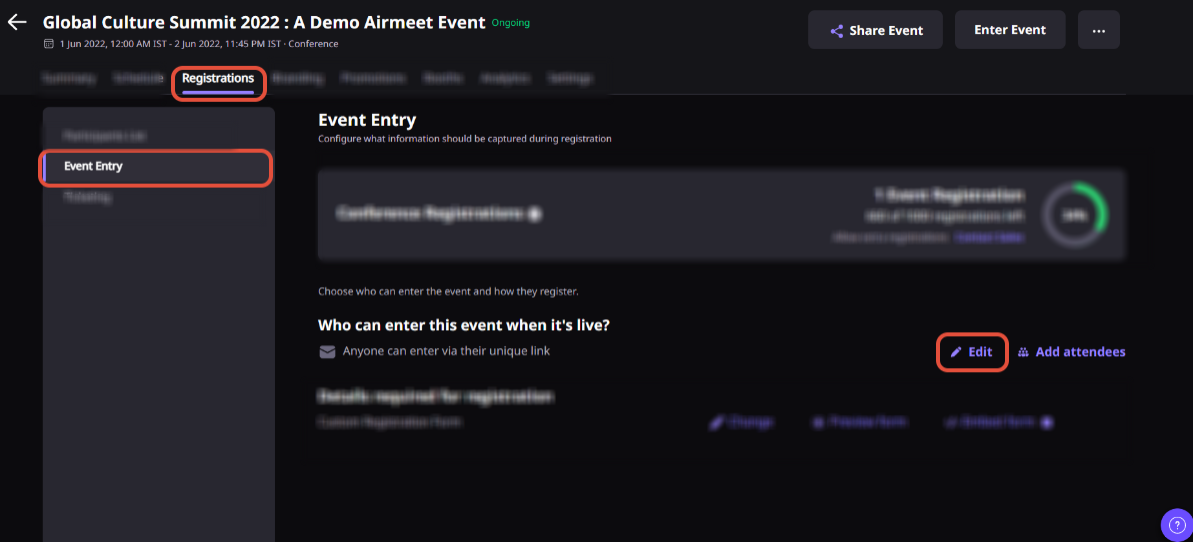
Task: Click the green registrations progress ring
Action: click(x=1075, y=215)
